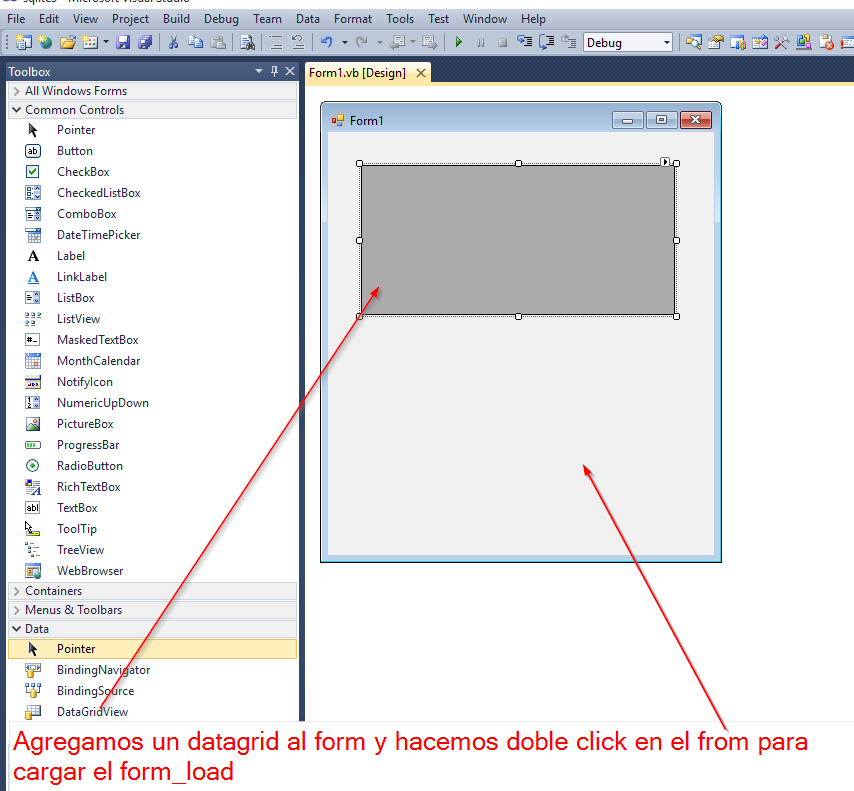Open the Debug configuration combo box
The width and height of the screenshot is (854, 791).
coord(628,42)
